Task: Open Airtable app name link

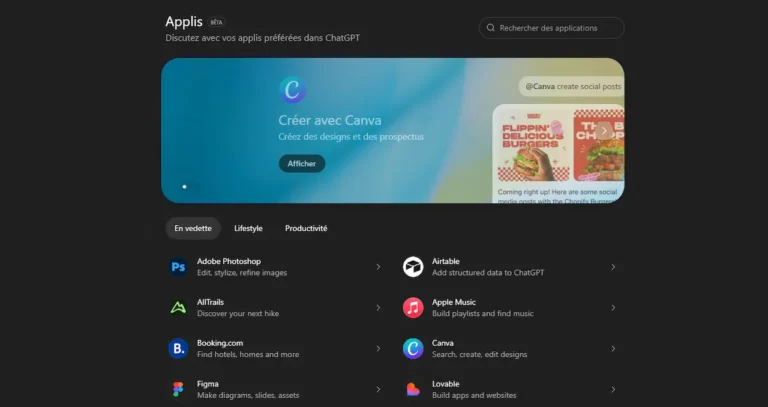Action: pos(446,262)
